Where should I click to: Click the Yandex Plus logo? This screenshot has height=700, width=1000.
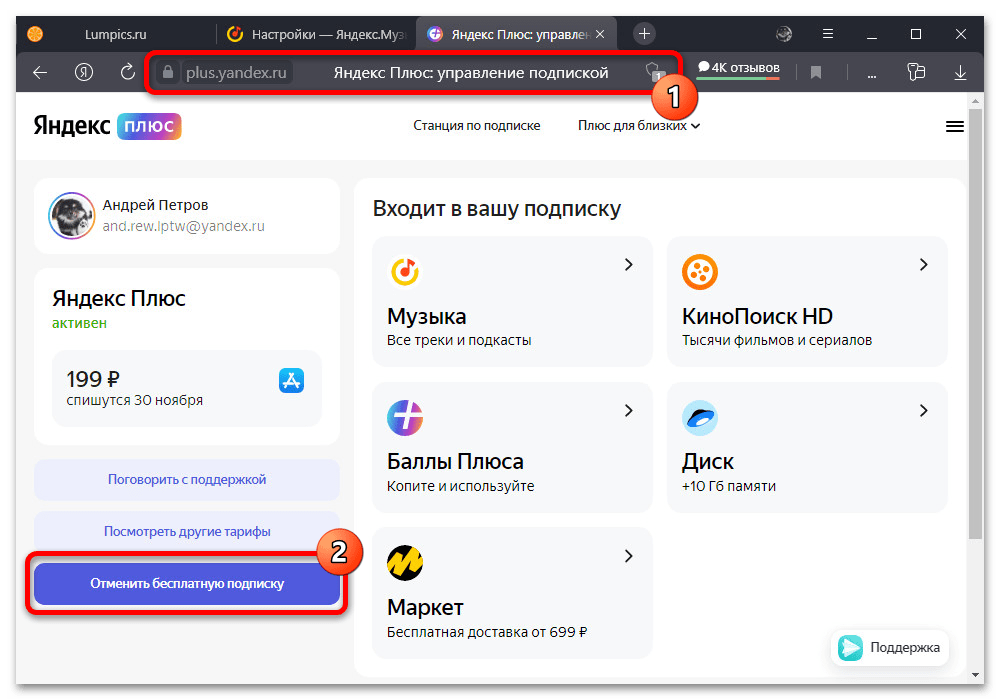[107, 126]
